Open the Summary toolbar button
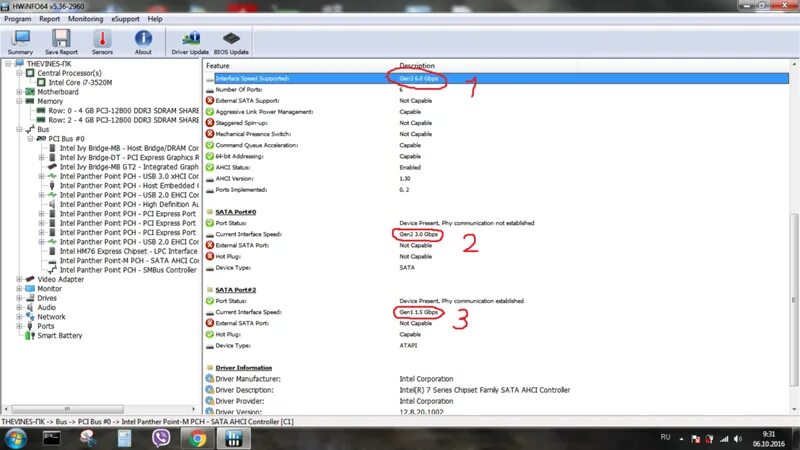The height and width of the screenshot is (450, 800). [x=20, y=42]
